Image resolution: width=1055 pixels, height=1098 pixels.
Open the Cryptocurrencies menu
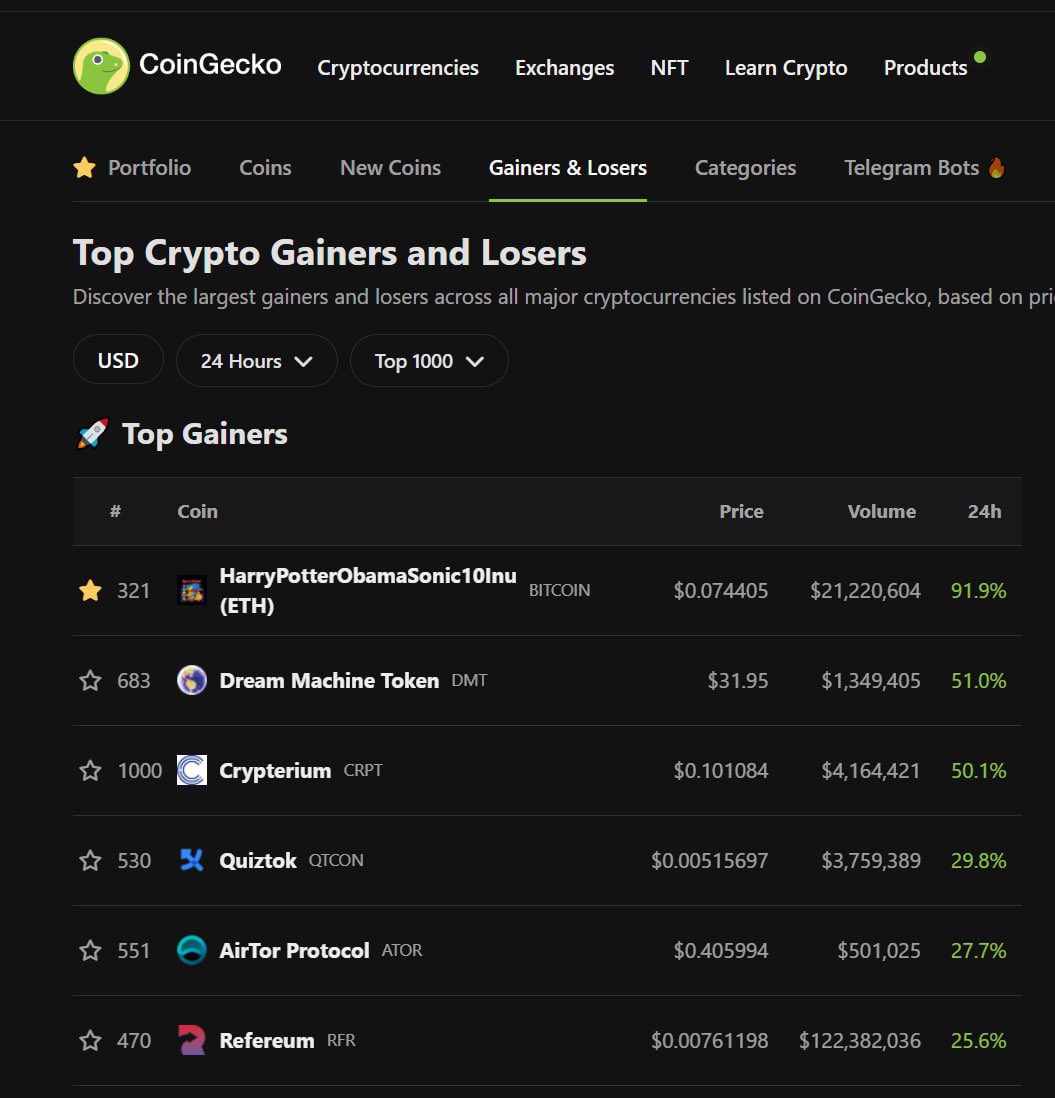[x=398, y=68]
